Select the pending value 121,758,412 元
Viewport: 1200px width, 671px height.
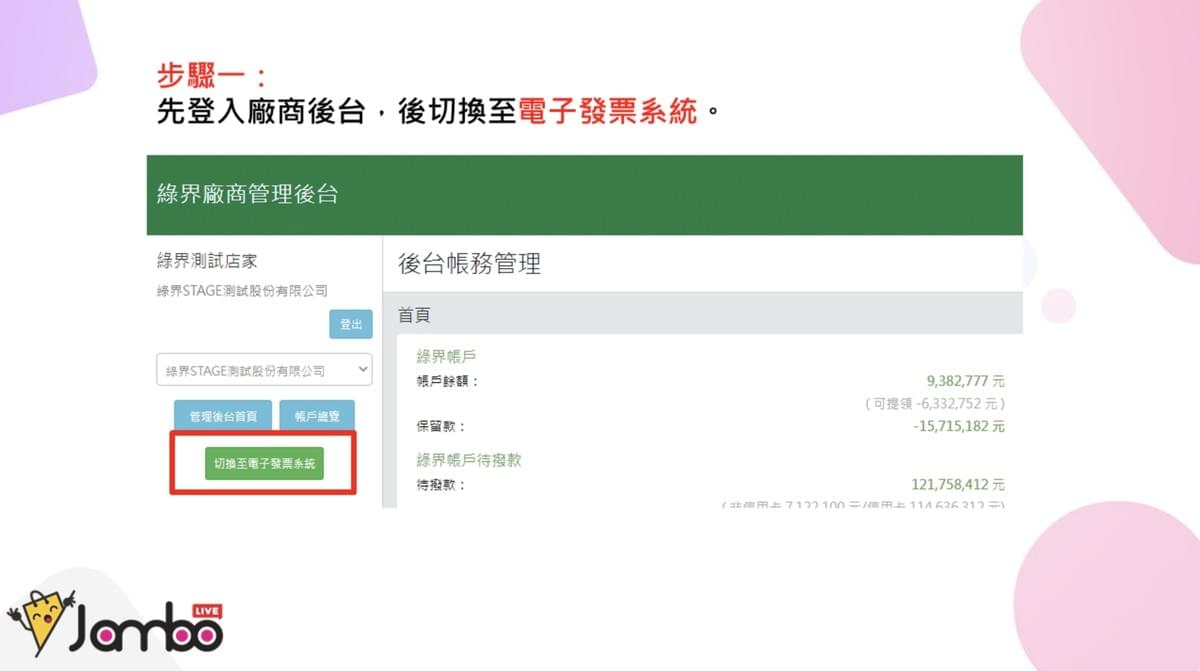[958, 485]
